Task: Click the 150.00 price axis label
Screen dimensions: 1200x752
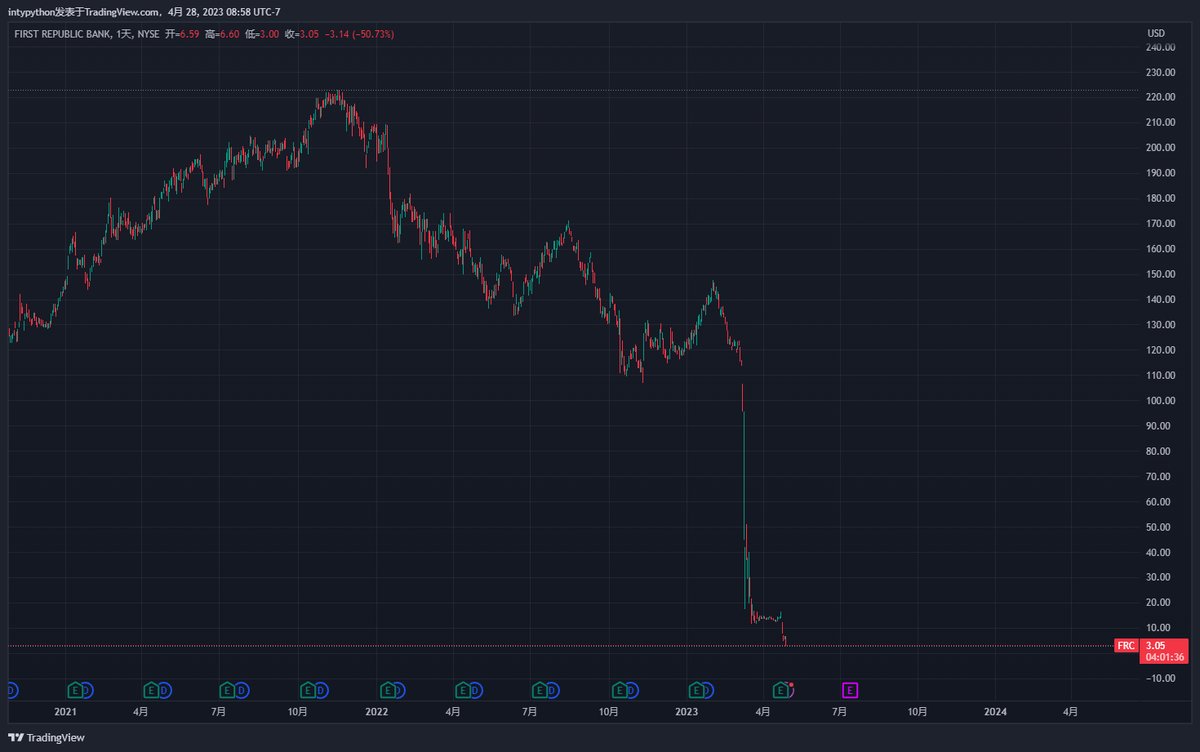Action: 1160,275
